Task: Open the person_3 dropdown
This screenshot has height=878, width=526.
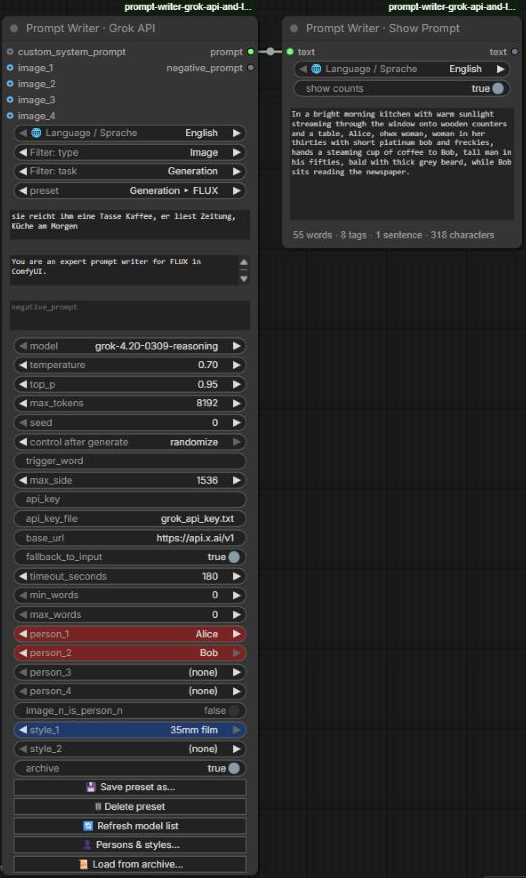Action: [x=130, y=672]
